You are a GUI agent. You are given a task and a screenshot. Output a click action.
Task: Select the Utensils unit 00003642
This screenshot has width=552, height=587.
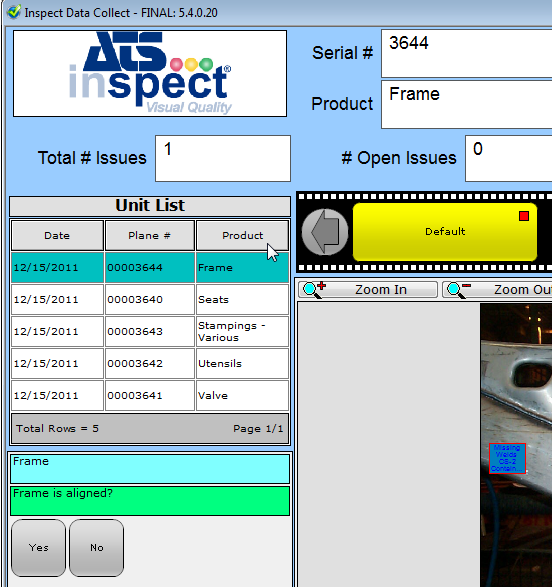point(150,364)
